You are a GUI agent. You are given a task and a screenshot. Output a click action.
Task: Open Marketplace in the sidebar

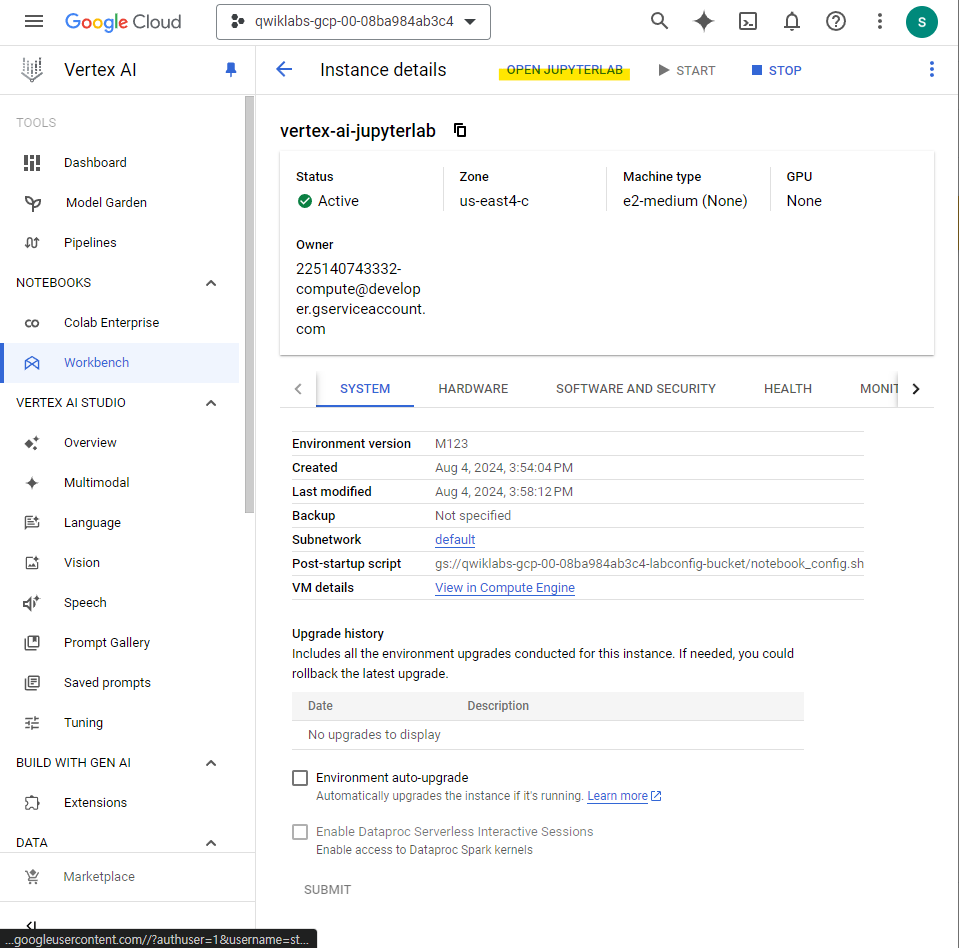(x=127, y=877)
